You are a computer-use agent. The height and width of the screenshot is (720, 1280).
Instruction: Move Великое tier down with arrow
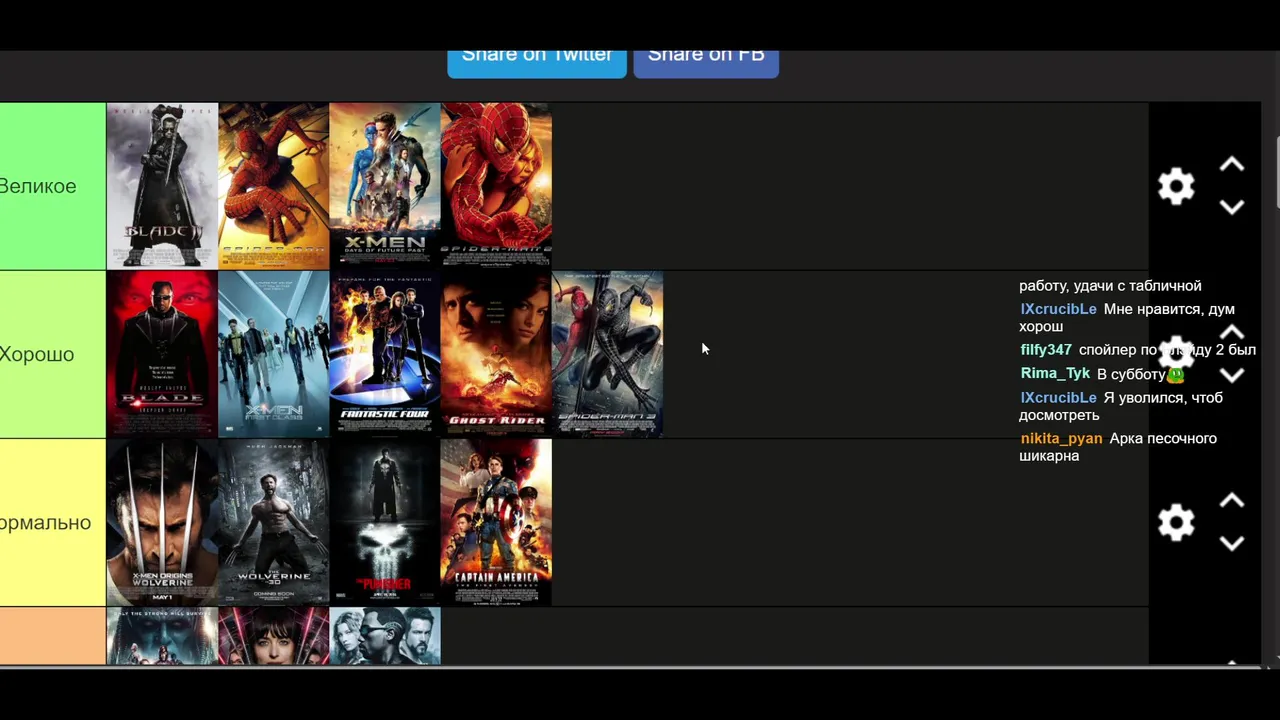coord(1232,207)
